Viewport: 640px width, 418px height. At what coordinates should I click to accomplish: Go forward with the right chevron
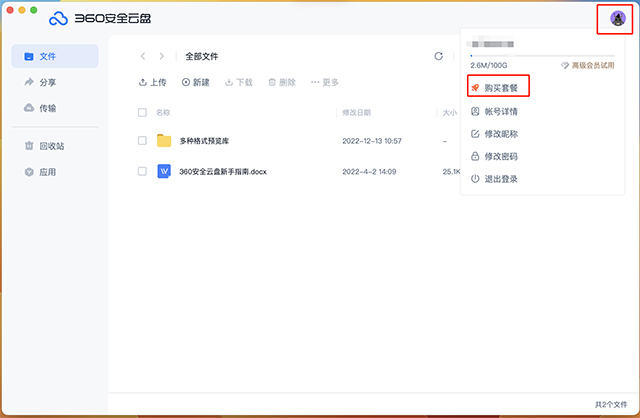pyautogui.click(x=162, y=56)
